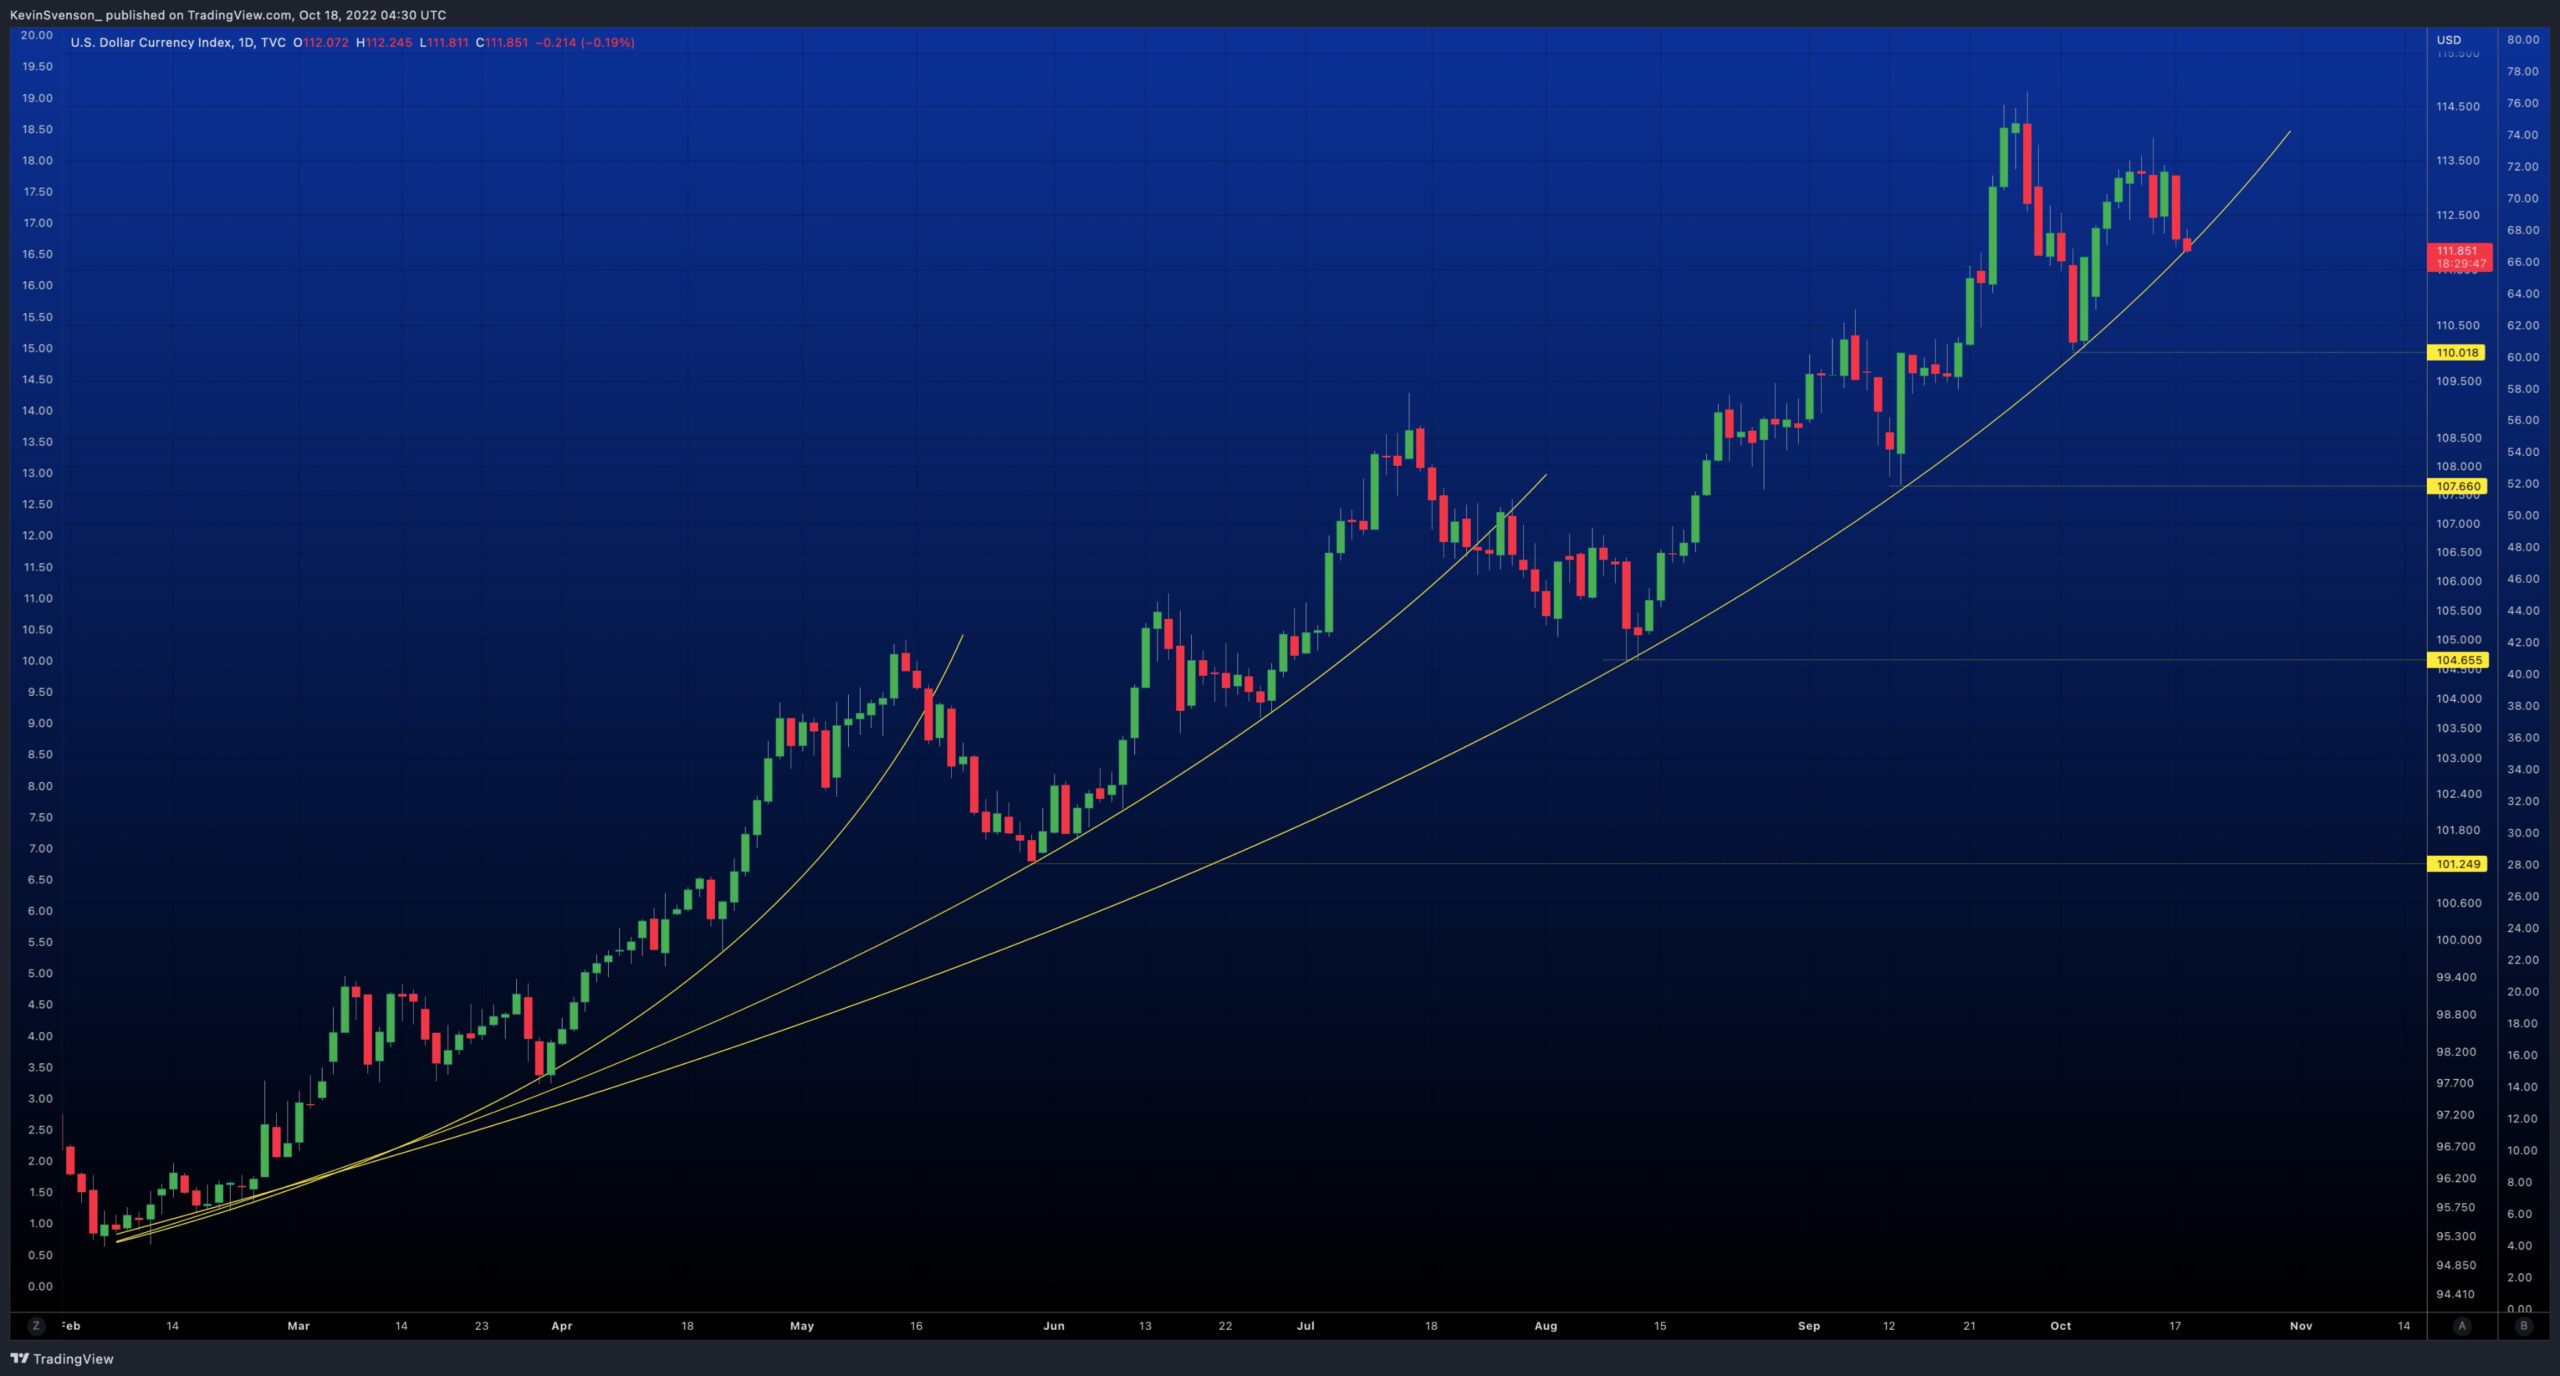Viewport: 2560px width, 1376px height.
Task: Click the Aug label on time axis
Action: tap(1546, 1326)
